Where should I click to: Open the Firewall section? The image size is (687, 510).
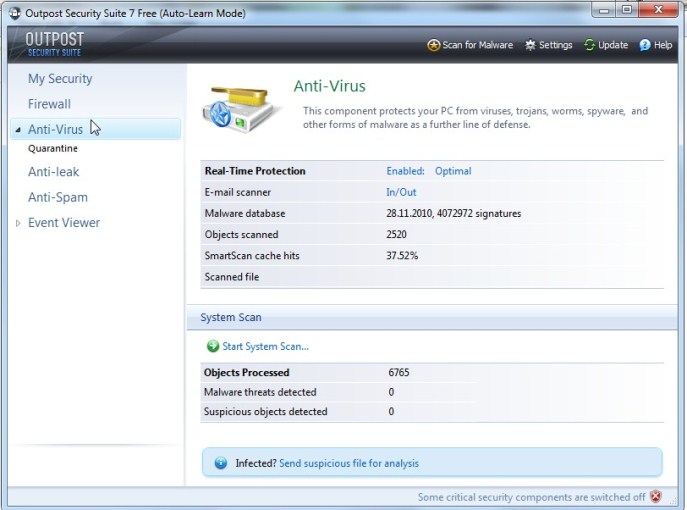(49, 104)
